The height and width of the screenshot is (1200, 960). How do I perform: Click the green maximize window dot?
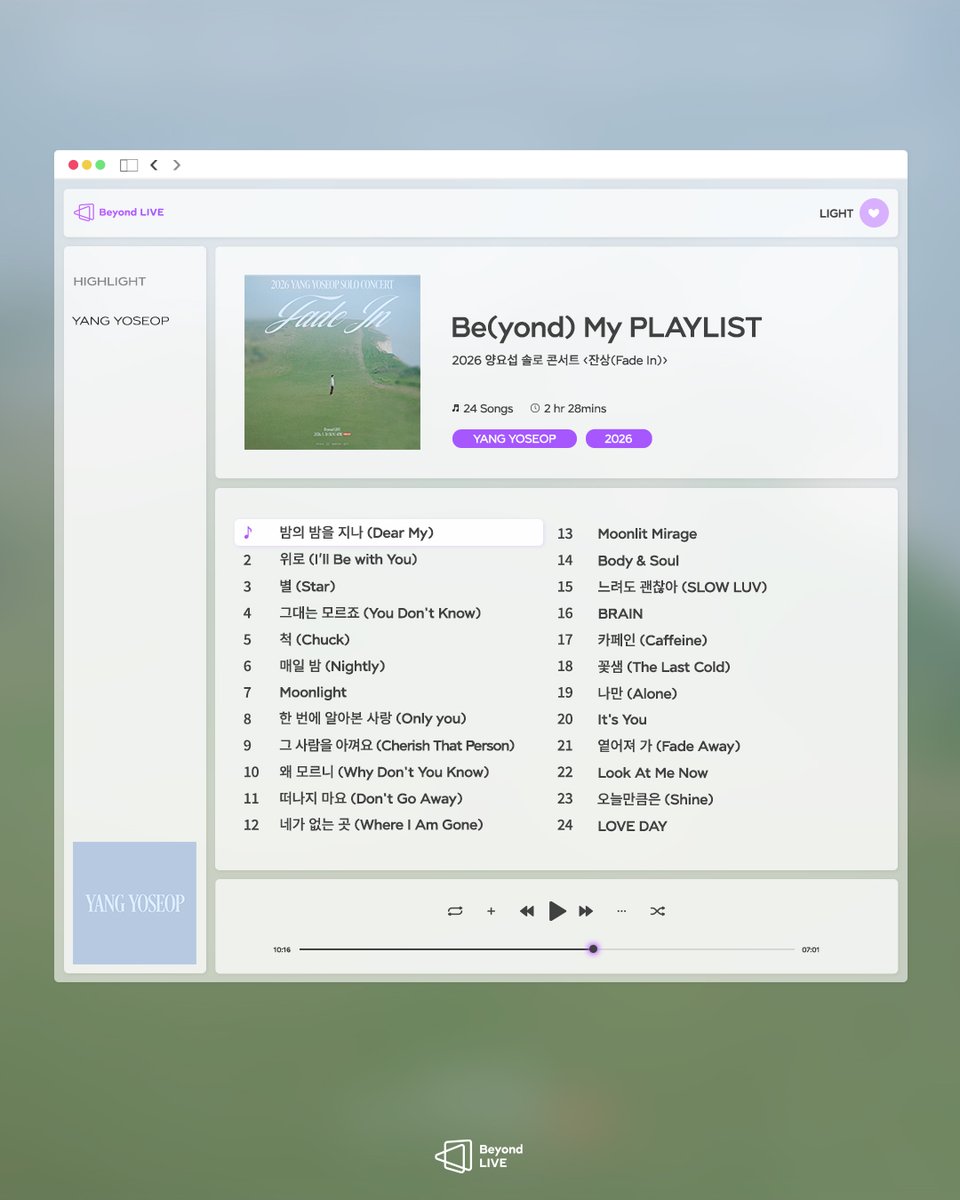pos(100,165)
